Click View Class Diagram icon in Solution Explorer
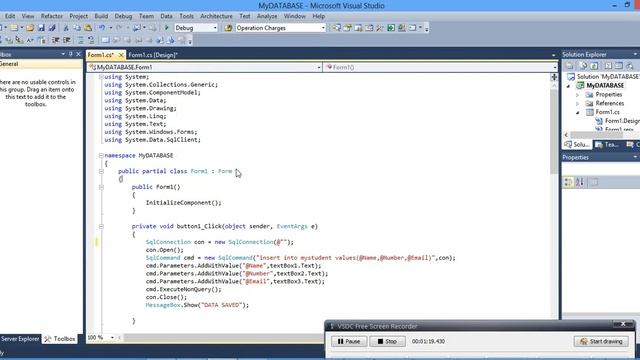This screenshot has height=360, width=640. (630, 66)
